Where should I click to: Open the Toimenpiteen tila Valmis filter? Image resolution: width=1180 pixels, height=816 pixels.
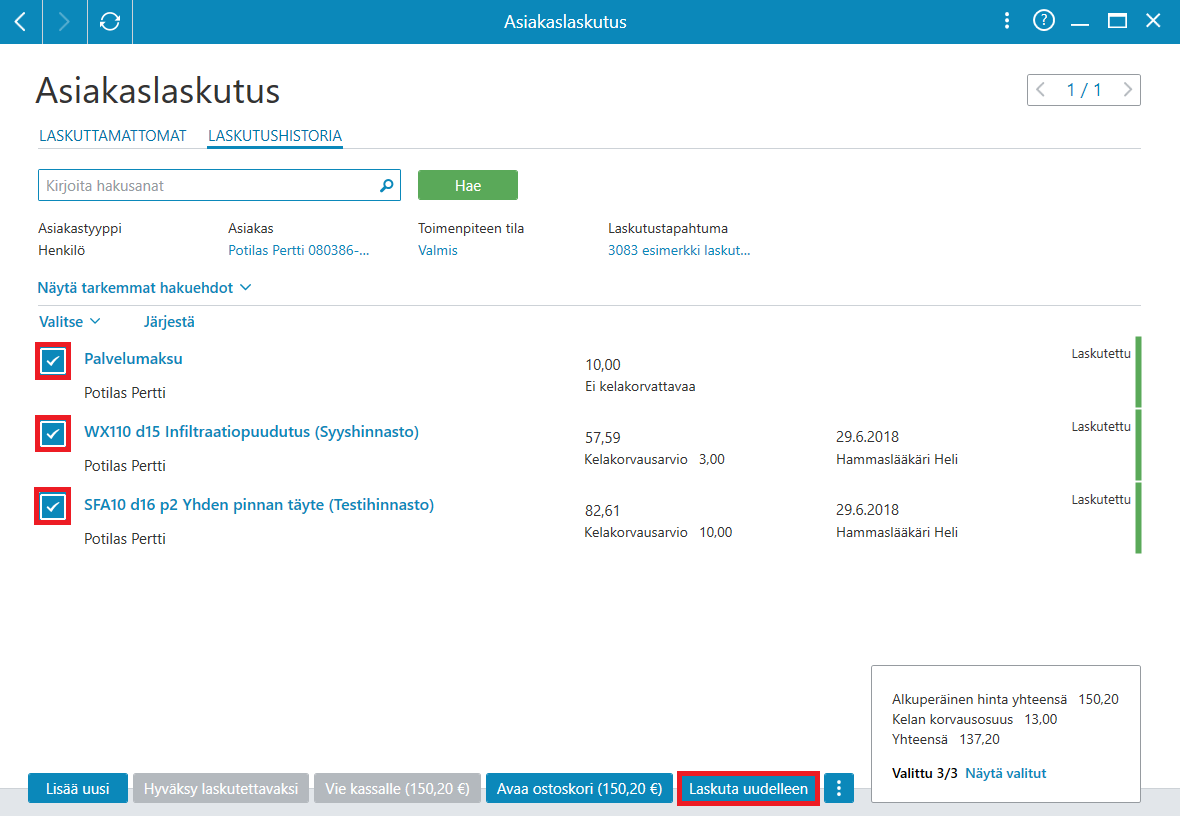438,251
